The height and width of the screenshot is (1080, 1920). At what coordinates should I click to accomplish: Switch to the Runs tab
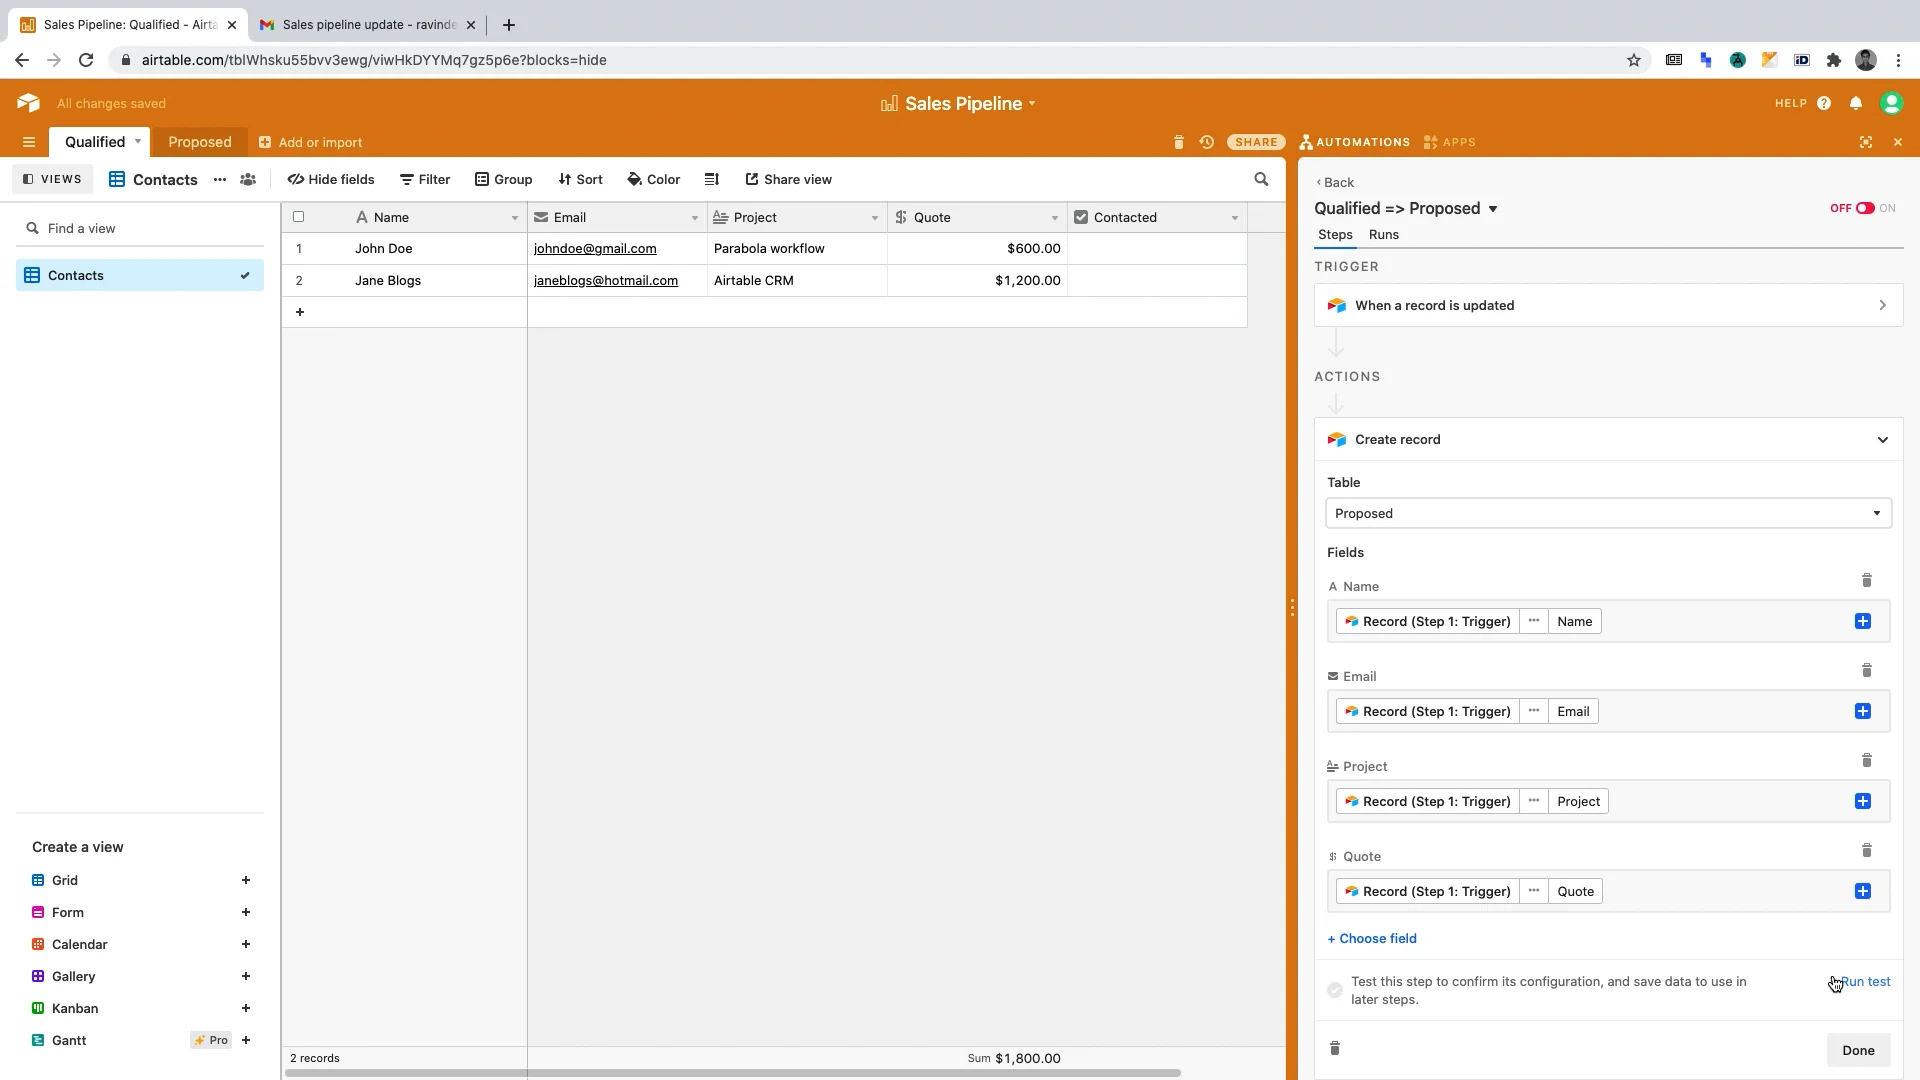(x=1384, y=235)
